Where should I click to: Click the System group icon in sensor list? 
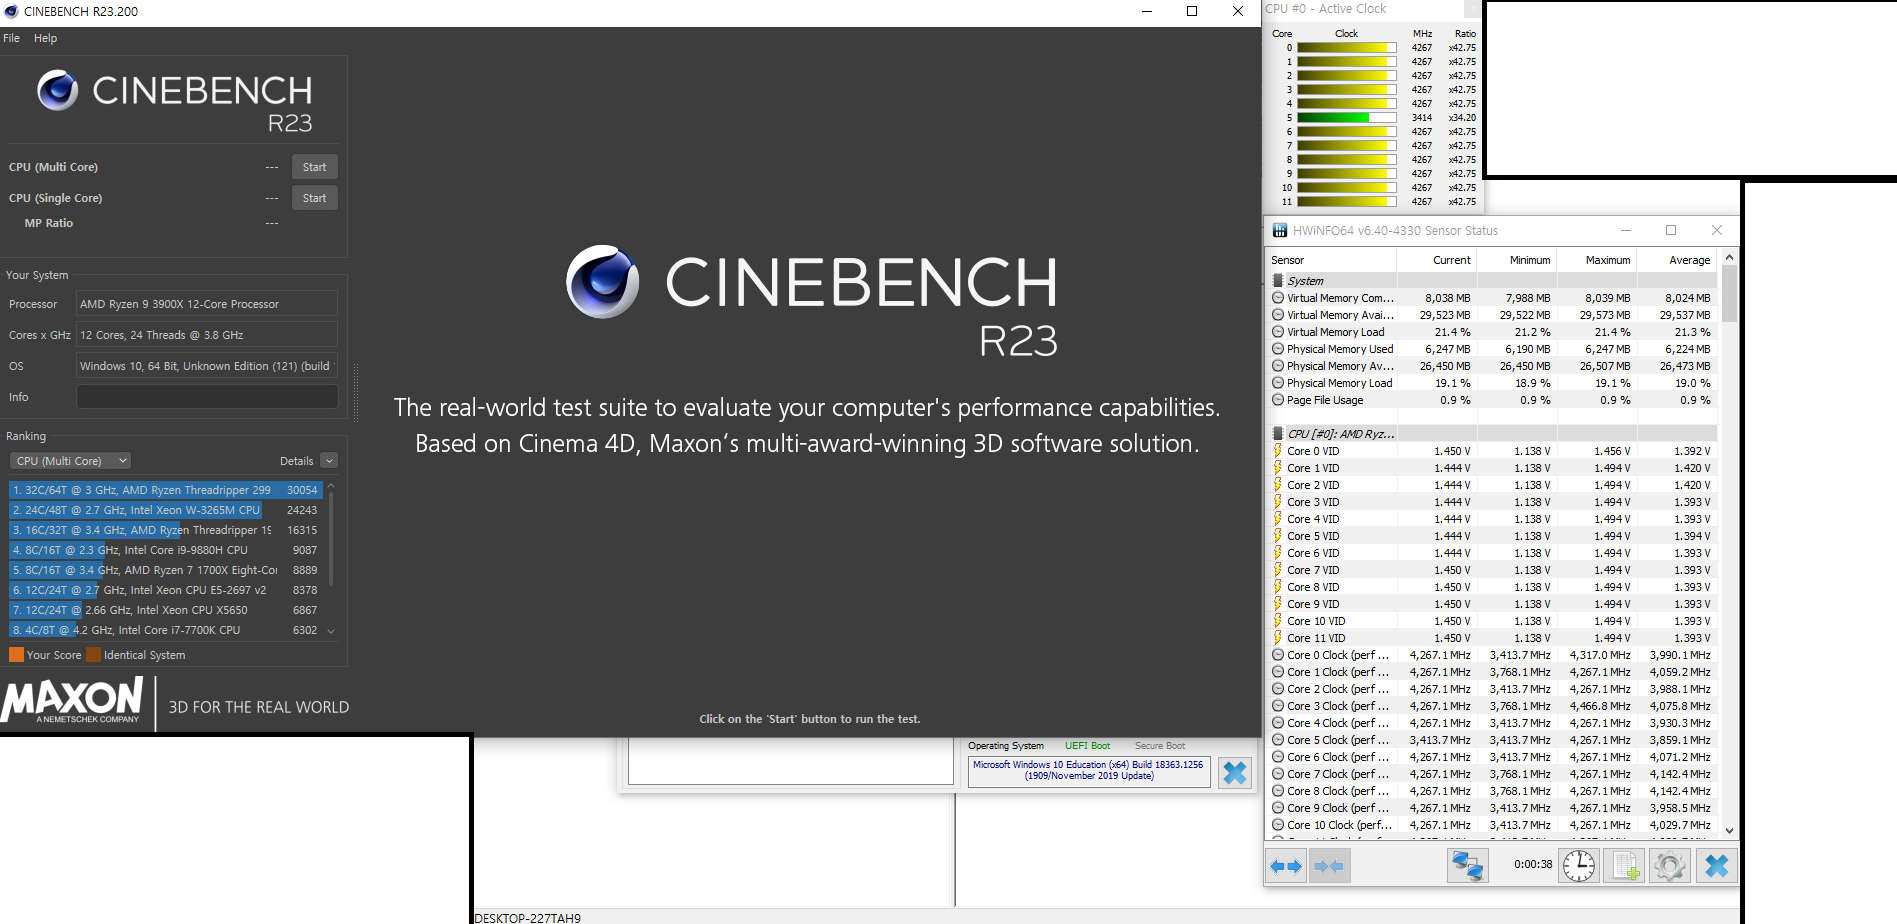(1277, 280)
